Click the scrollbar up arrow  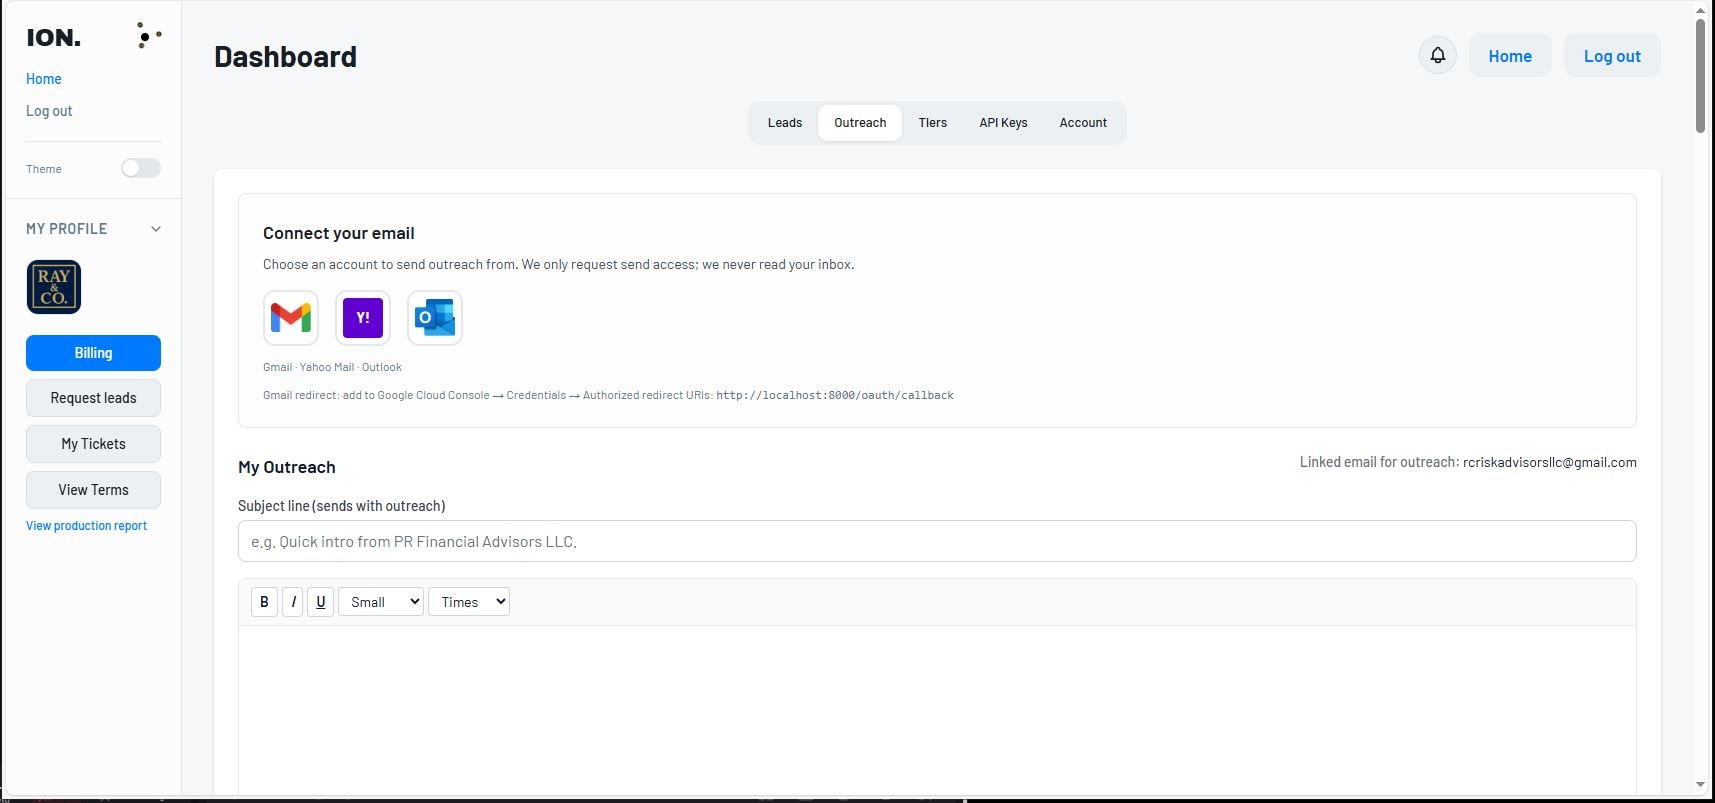click(x=1701, y=9)
